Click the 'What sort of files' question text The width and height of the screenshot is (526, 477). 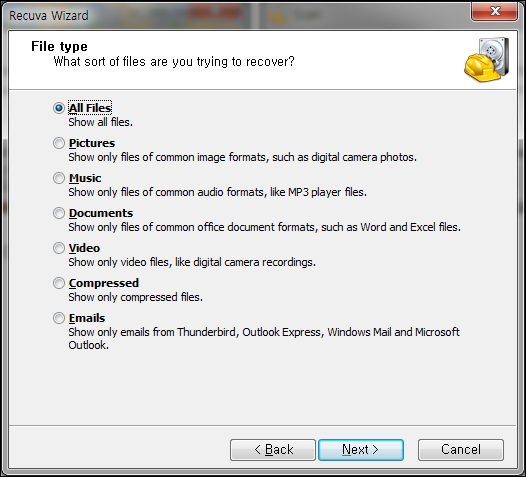tap(174, 62)
